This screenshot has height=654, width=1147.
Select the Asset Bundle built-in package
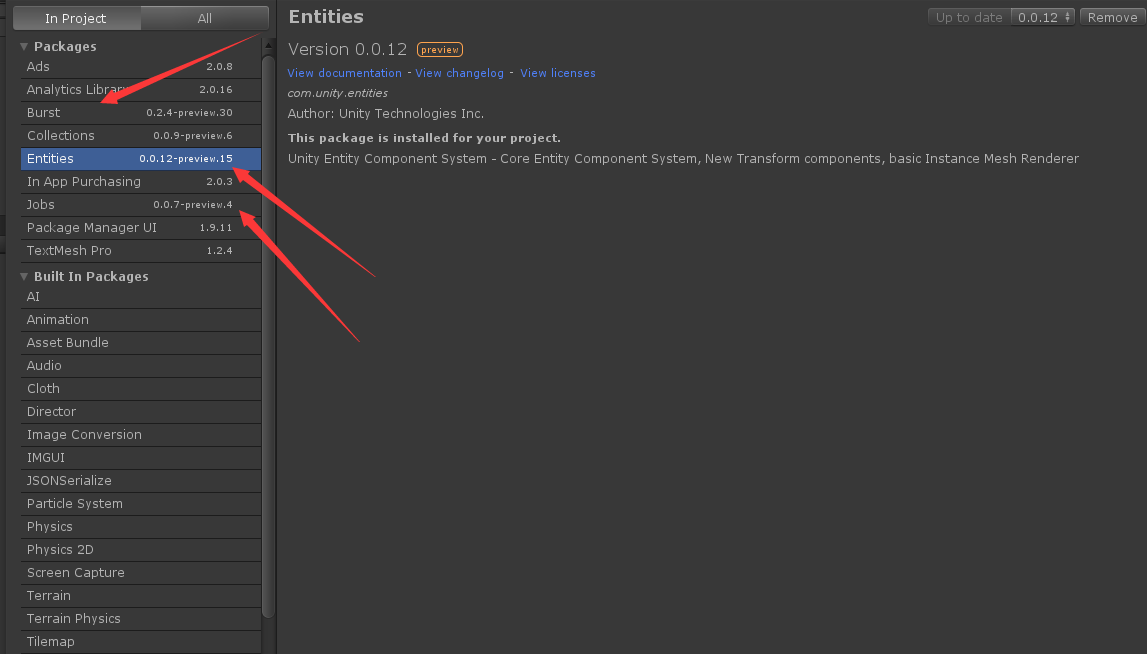coord(140,343)
